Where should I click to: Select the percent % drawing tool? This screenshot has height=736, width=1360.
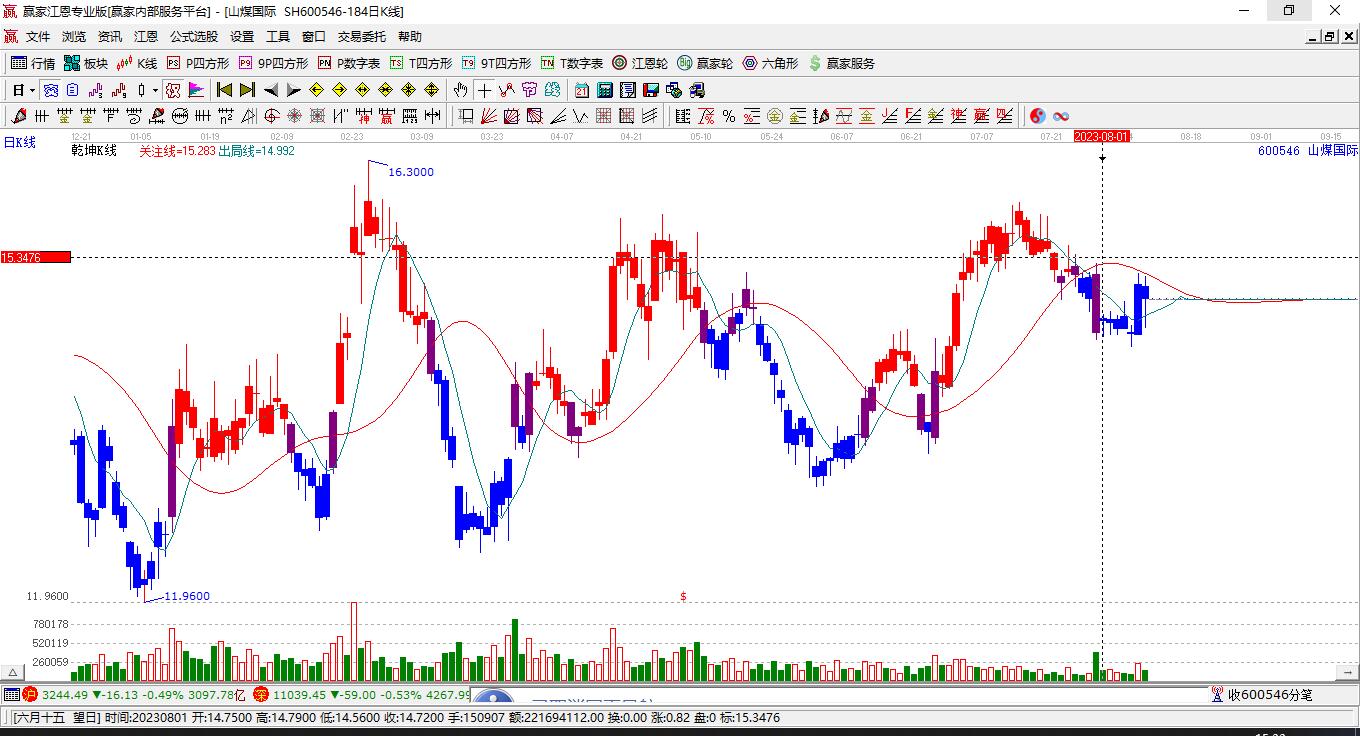[x=729, y=116]
